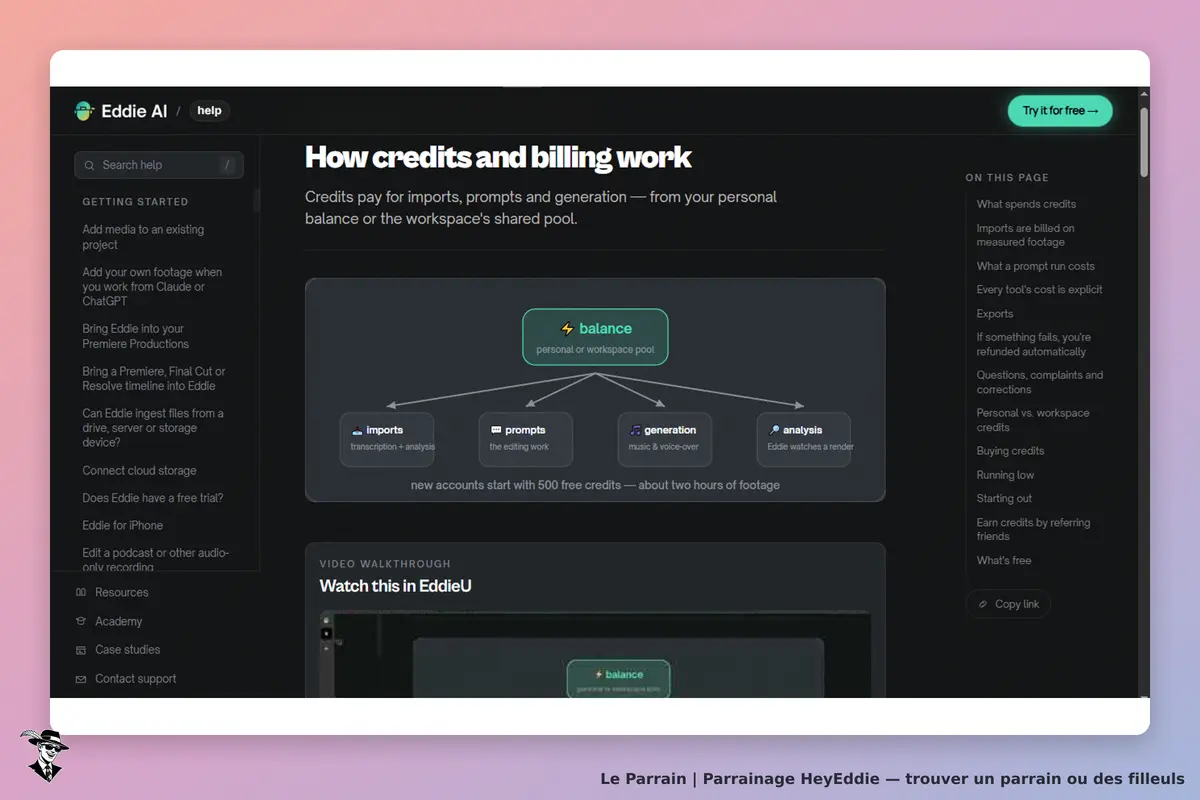The image size is (1200, 800).
Task: Click the page's vertical scrollbar
Action: (x=1144, y=392)
